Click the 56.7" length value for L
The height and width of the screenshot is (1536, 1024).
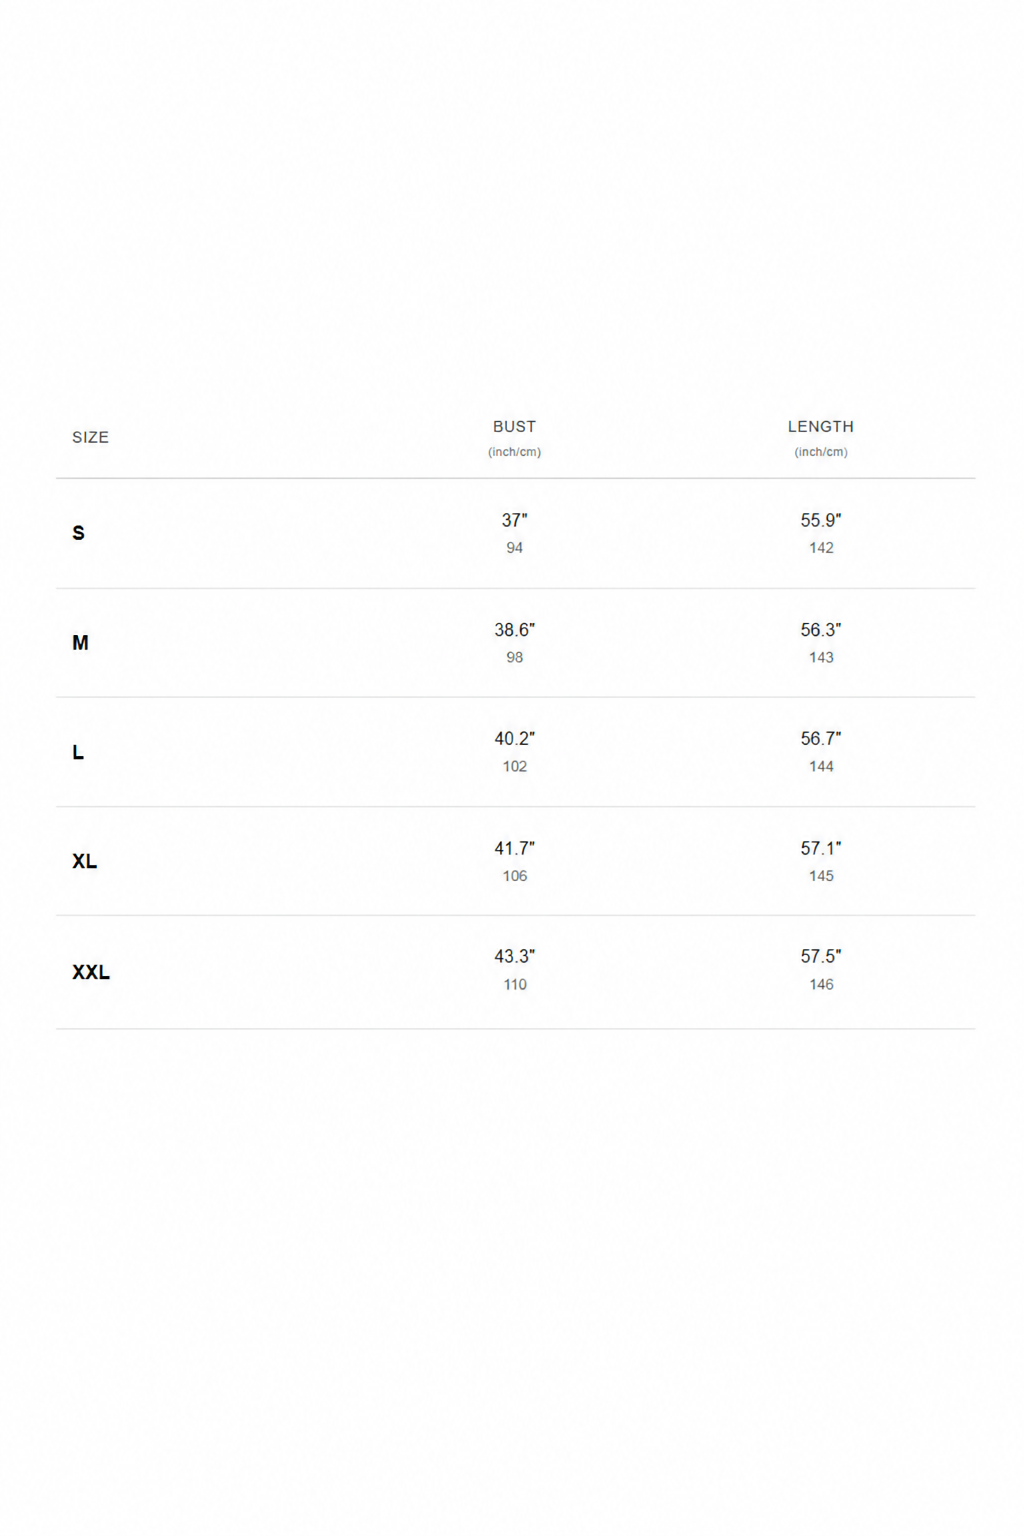820,739
